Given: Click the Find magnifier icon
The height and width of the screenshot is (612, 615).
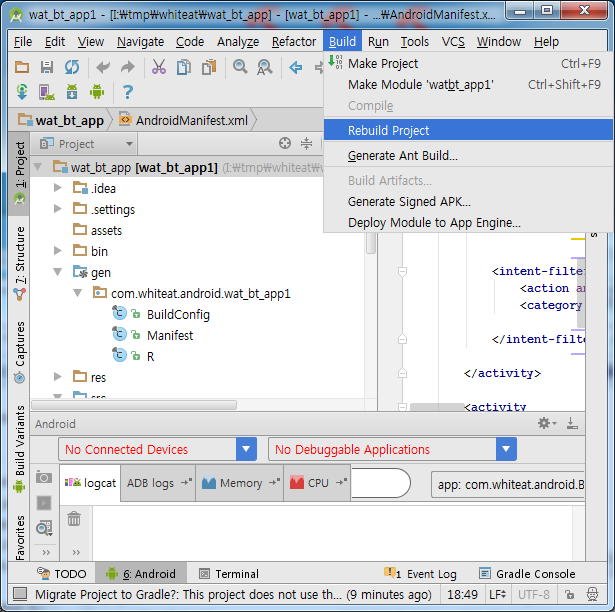Looking at the screenshot, I should click(240, 67).
